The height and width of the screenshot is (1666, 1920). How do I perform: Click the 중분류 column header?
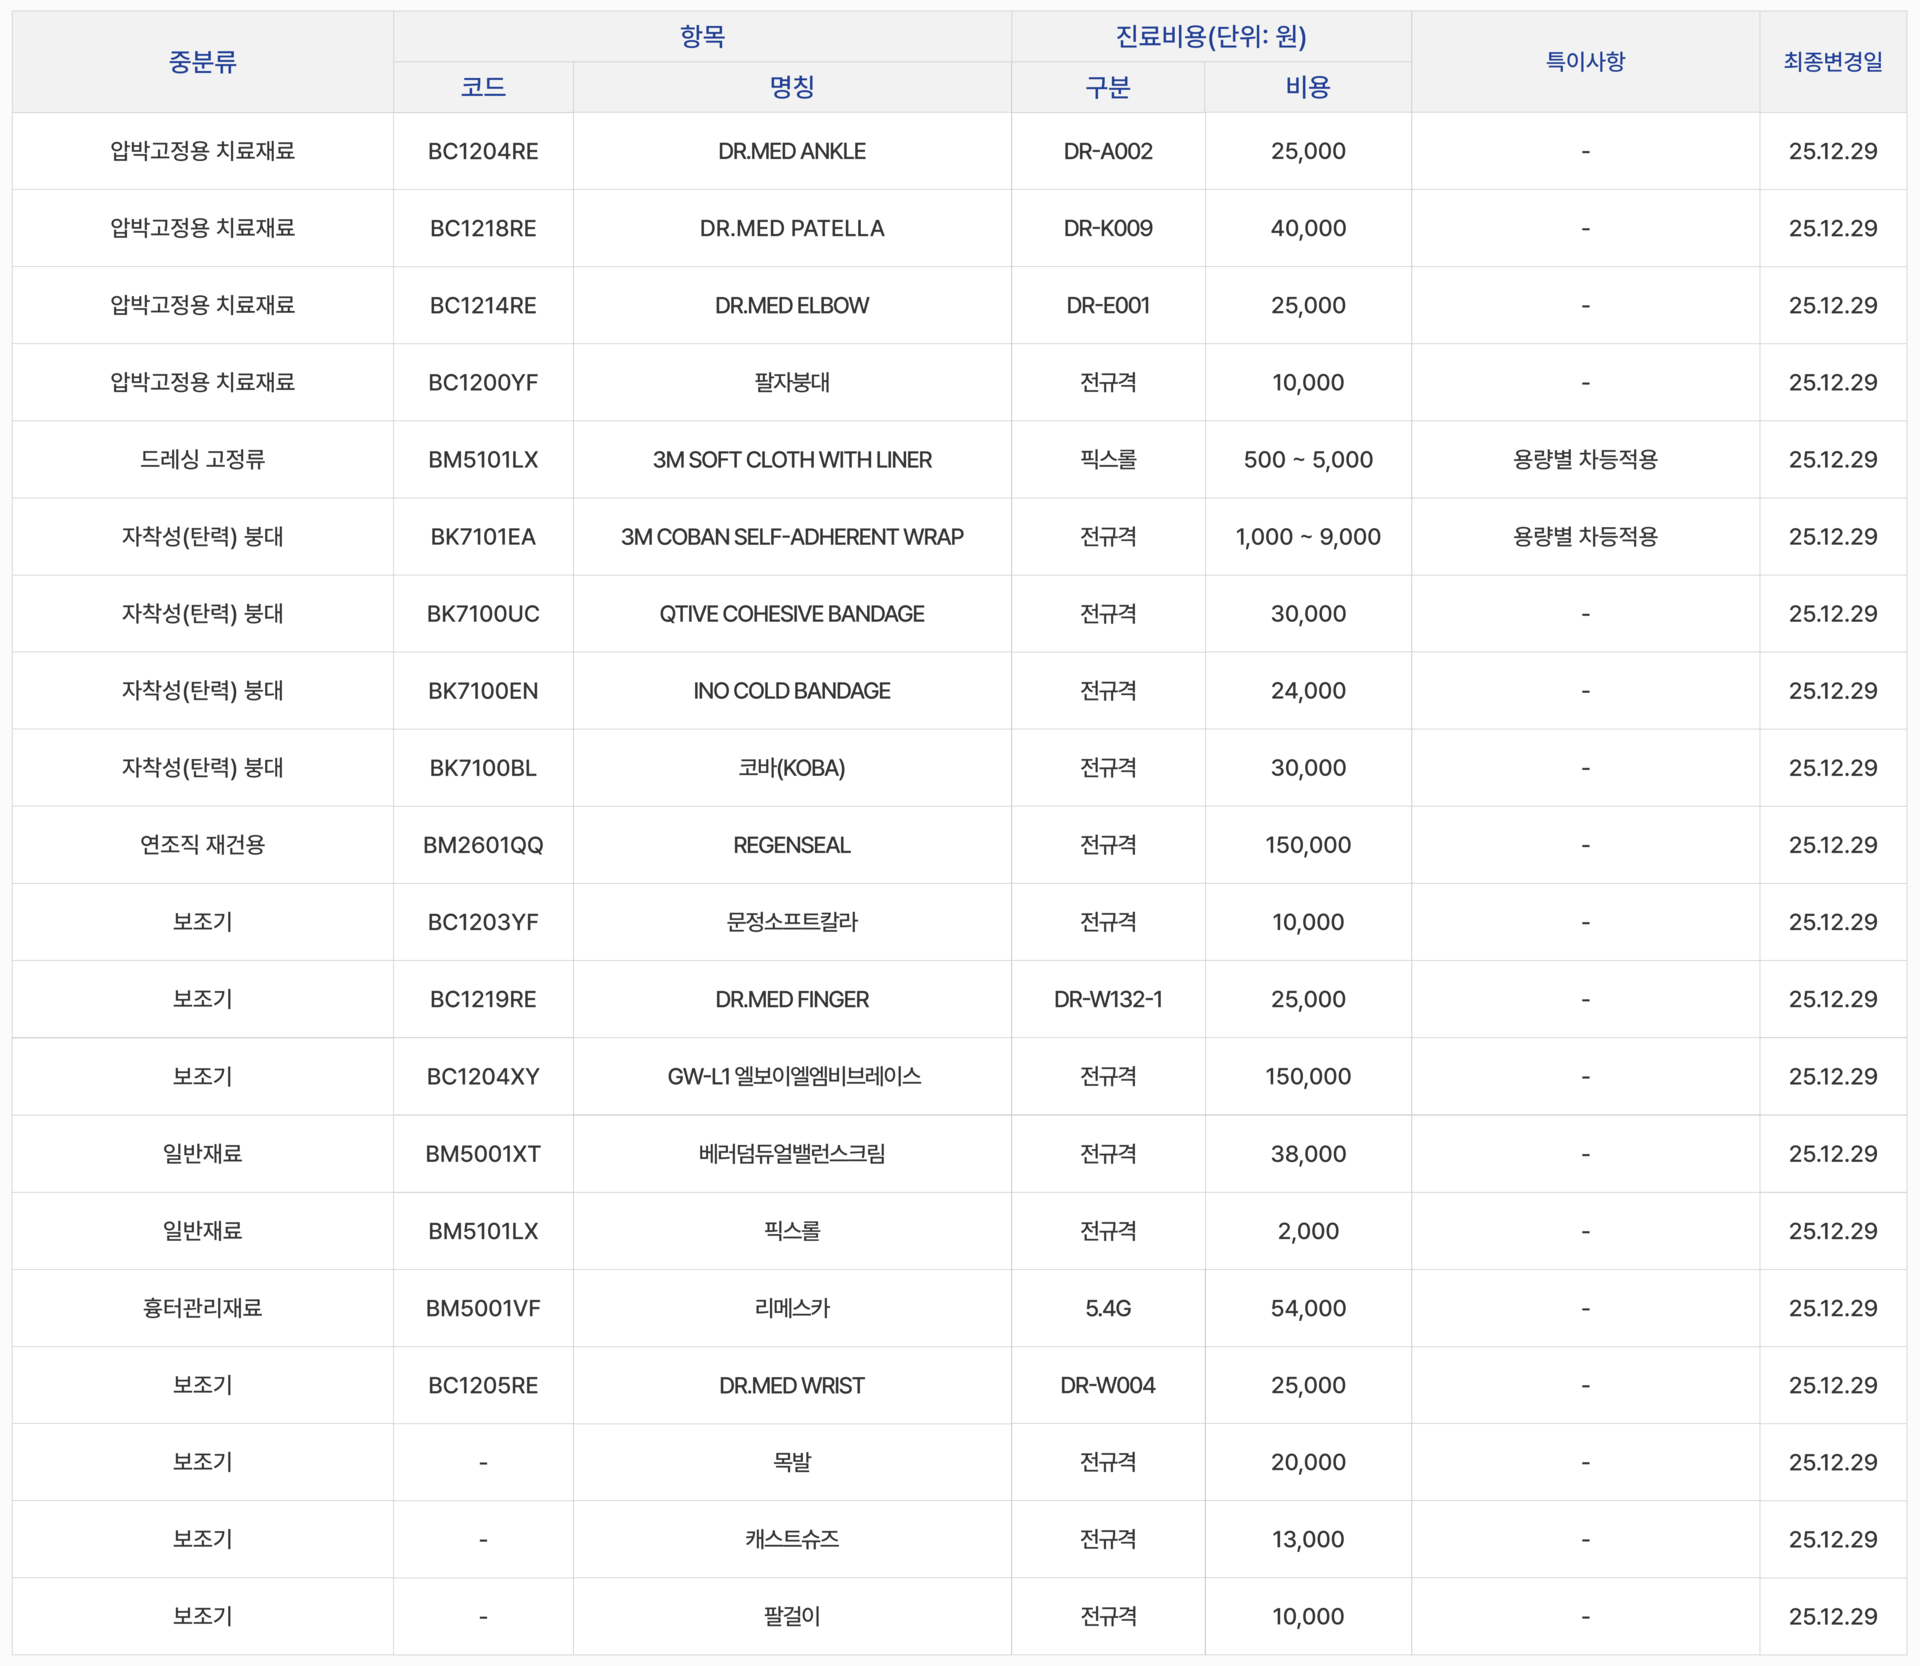pyautogui.click(x=202, y=62)
